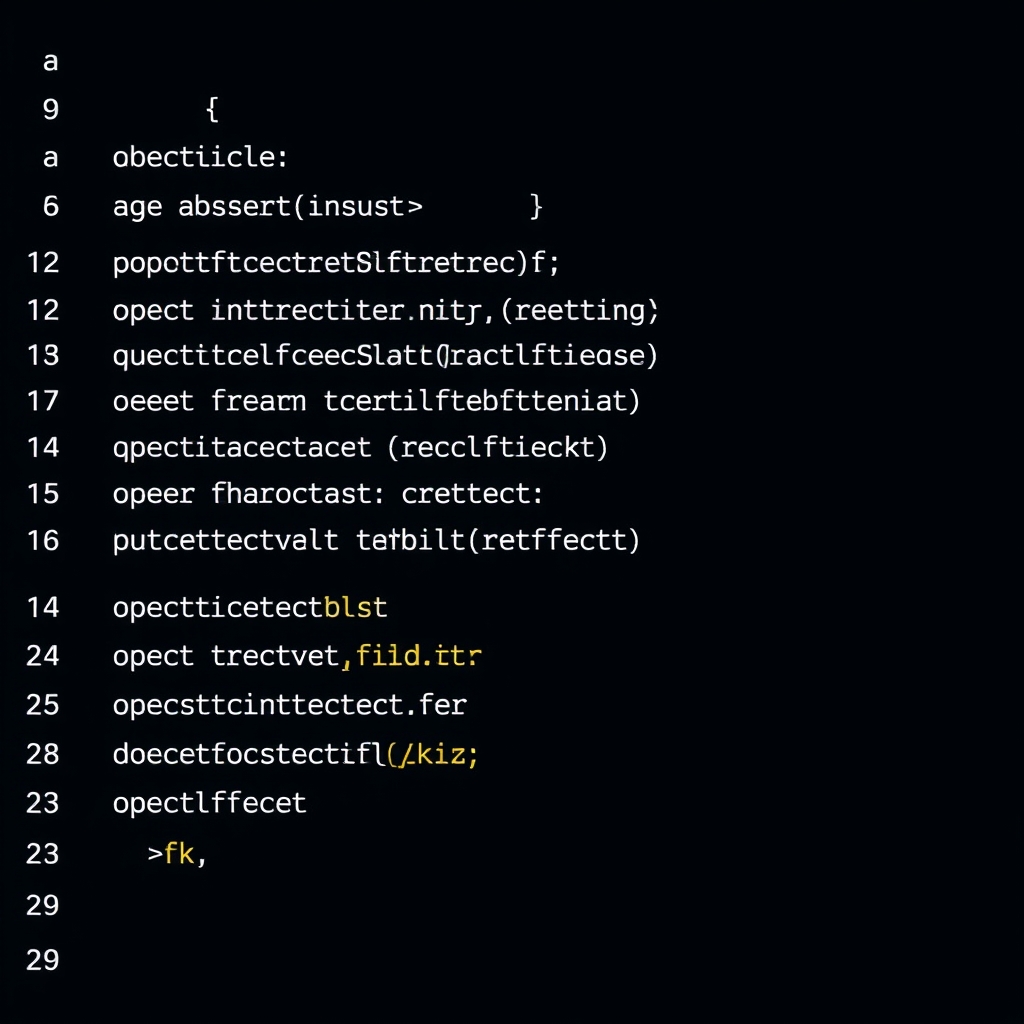Click line number 17 in the gutter
The width and height of the screenshot is (1024, 1024).
(x=43, y=402)
